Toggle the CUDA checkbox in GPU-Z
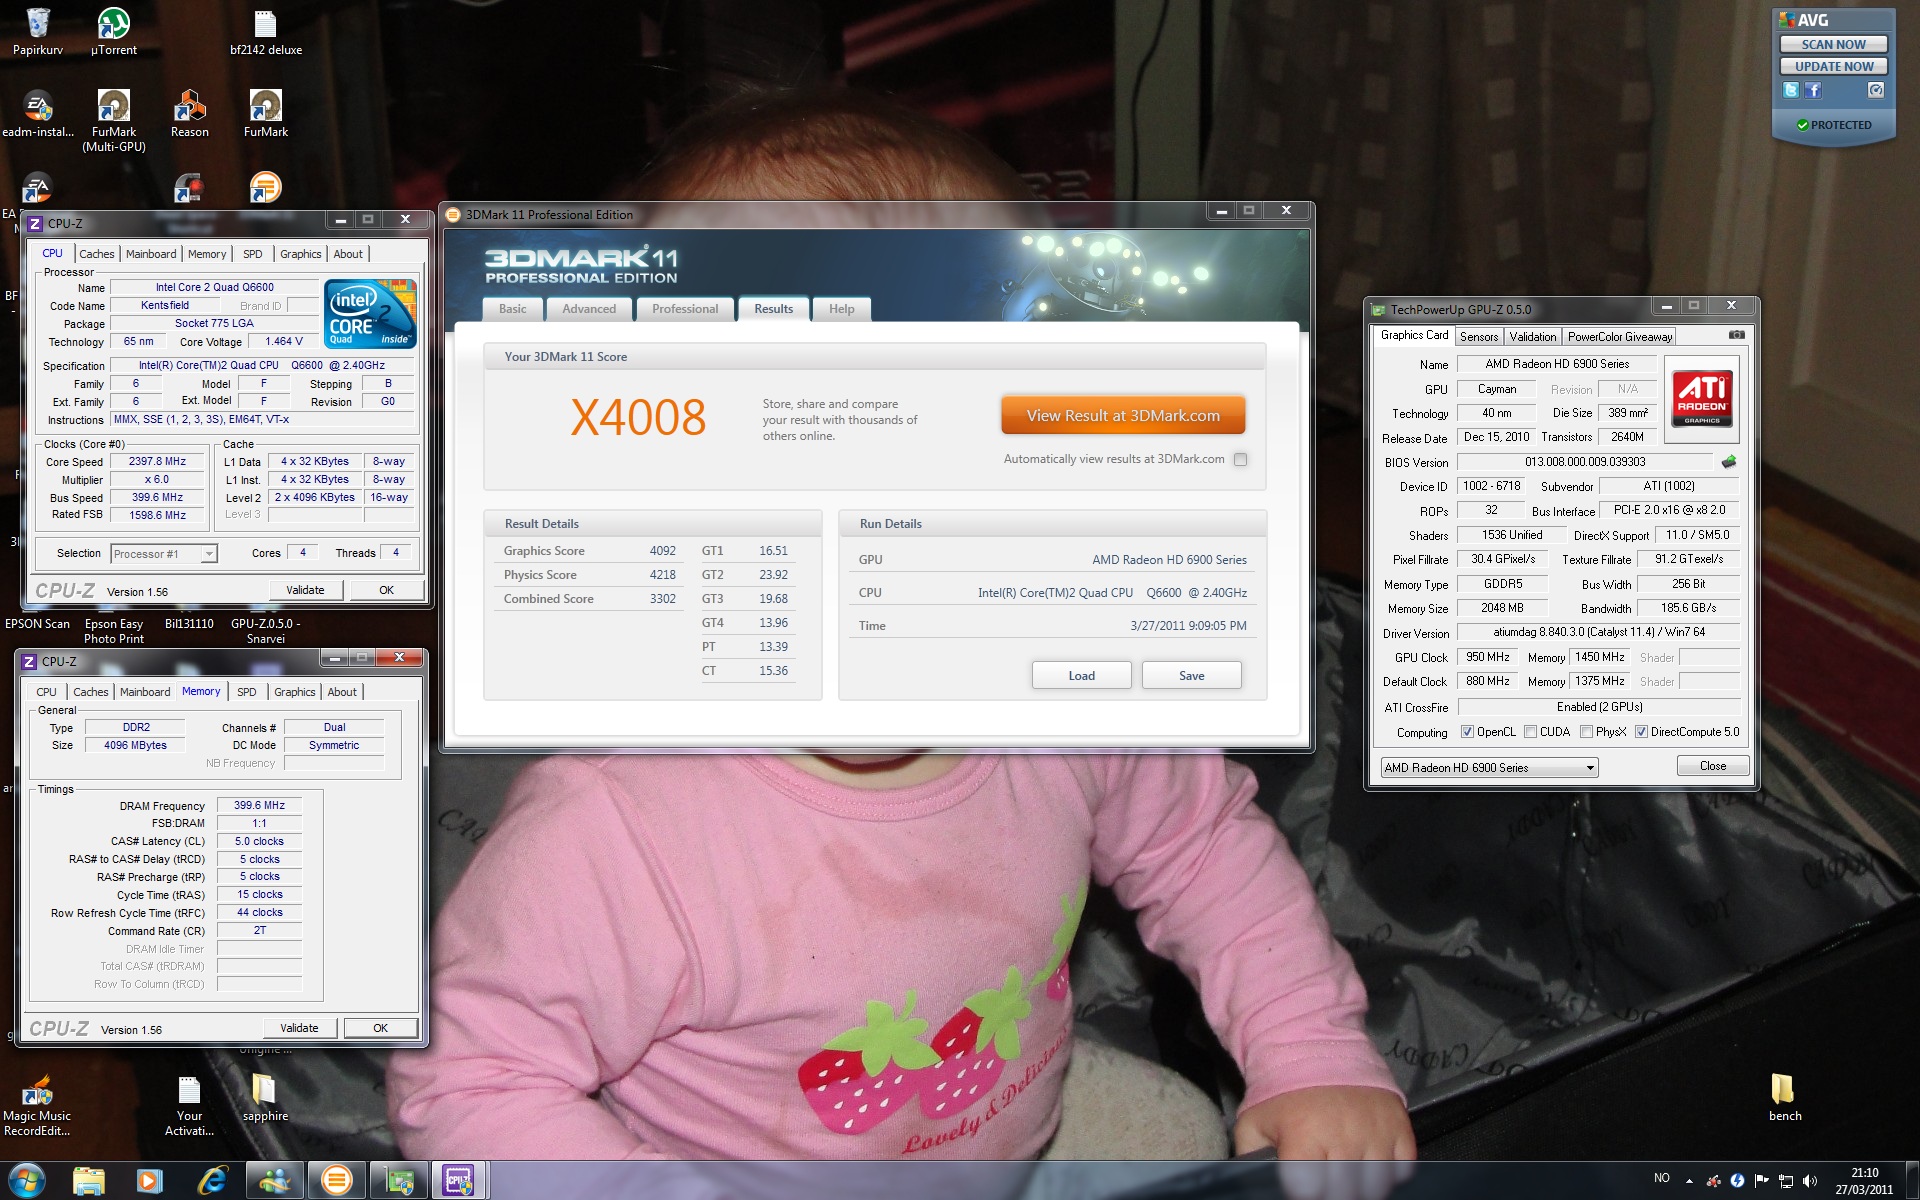1920x1200 pixels. (1530, 732)
